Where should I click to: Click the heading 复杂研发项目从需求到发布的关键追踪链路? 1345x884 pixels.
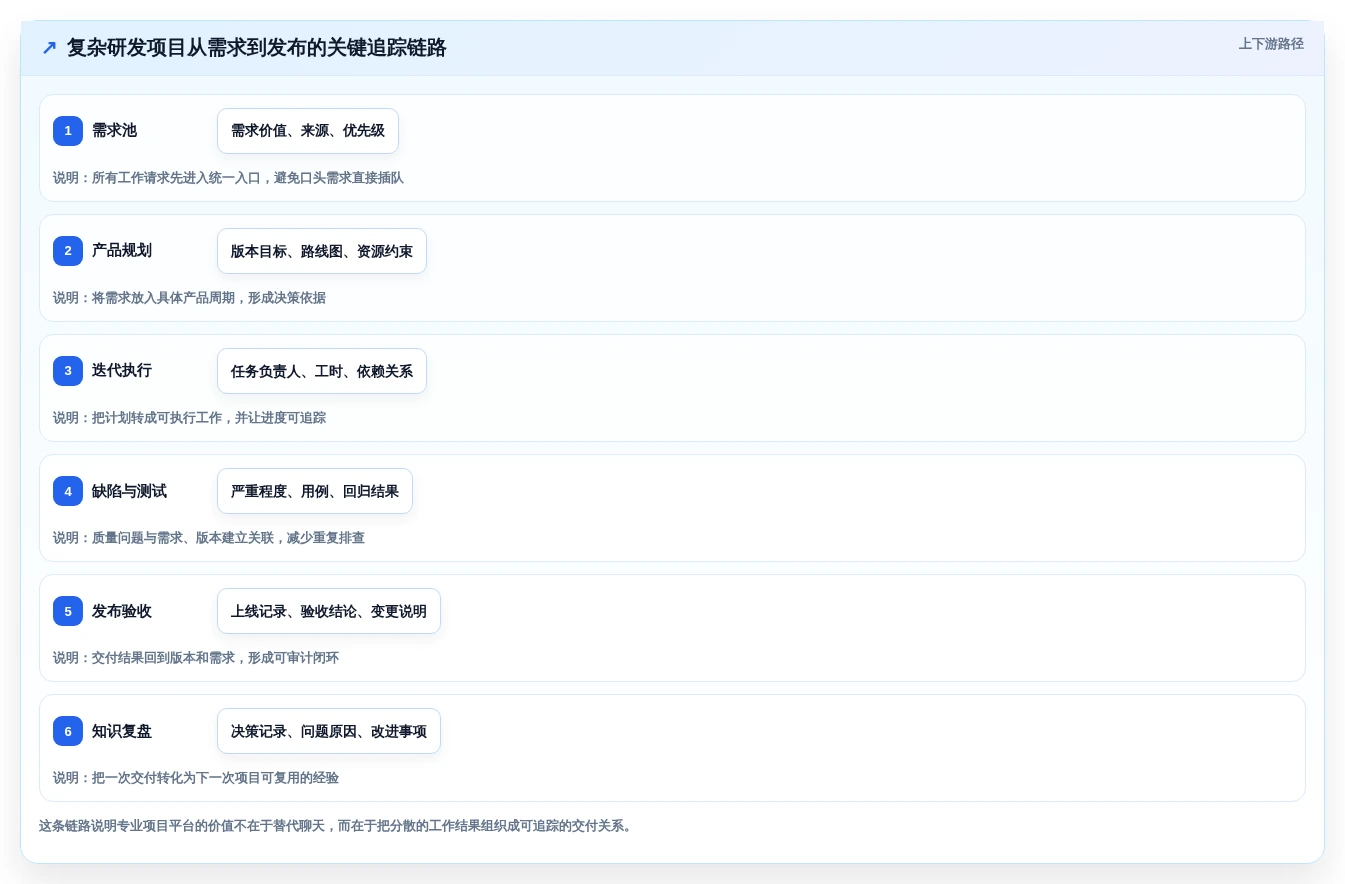coord(256,48)
